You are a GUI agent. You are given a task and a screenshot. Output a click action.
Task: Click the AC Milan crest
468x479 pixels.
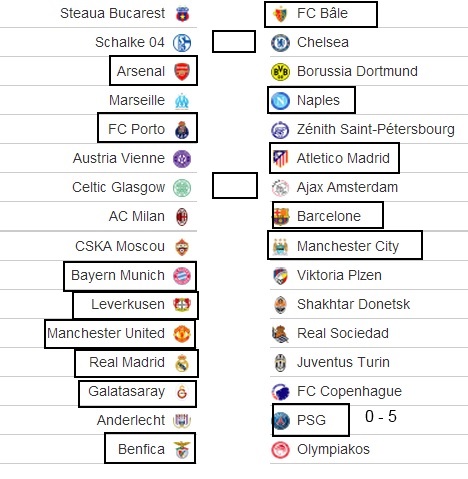click(x=182, y=217)
